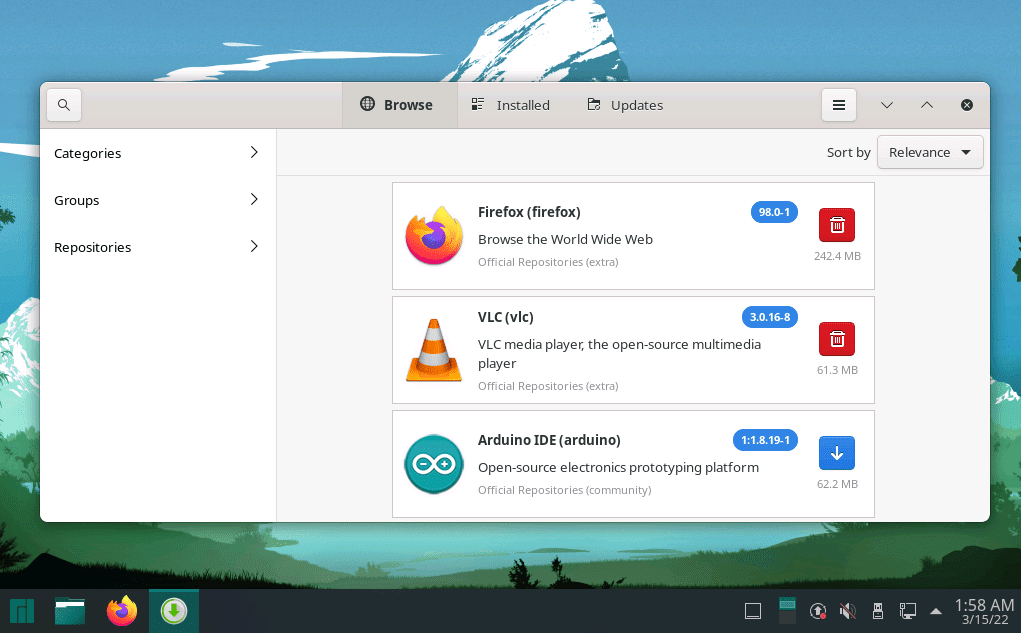Click the VLC remove trash button

(x=837, y=339)
